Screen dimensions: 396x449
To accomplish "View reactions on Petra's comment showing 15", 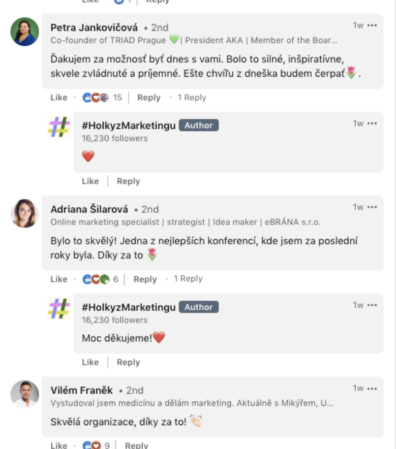I will coord(102,98).
